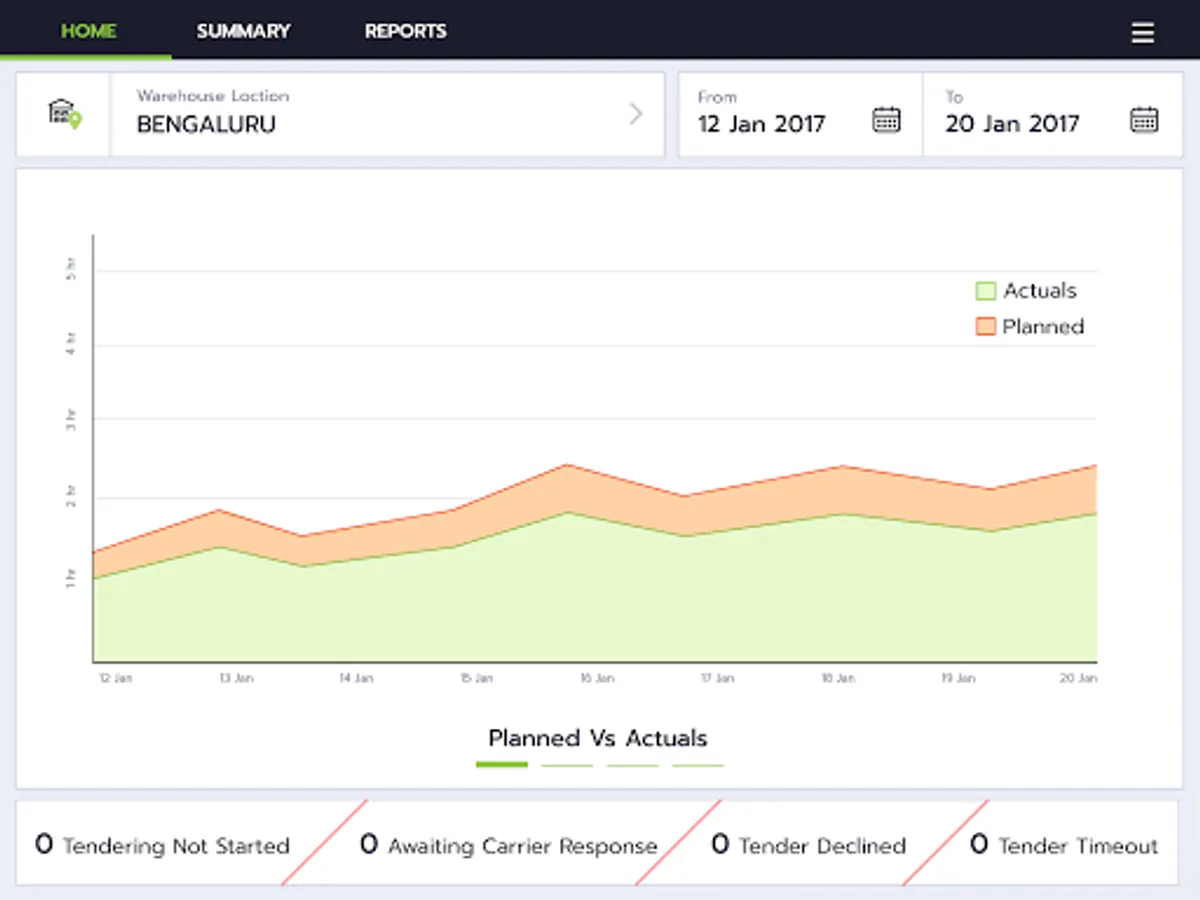Go to the second chart page indicator
Image resolution: width=1200 pixels, height=900 pixels.
[x=567, y=765]
